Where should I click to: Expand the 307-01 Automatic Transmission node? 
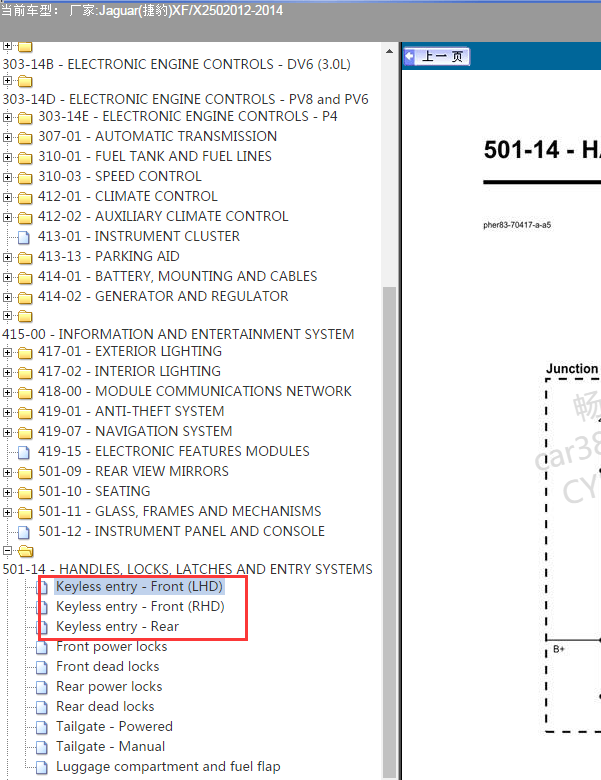[x=7, y=137]
